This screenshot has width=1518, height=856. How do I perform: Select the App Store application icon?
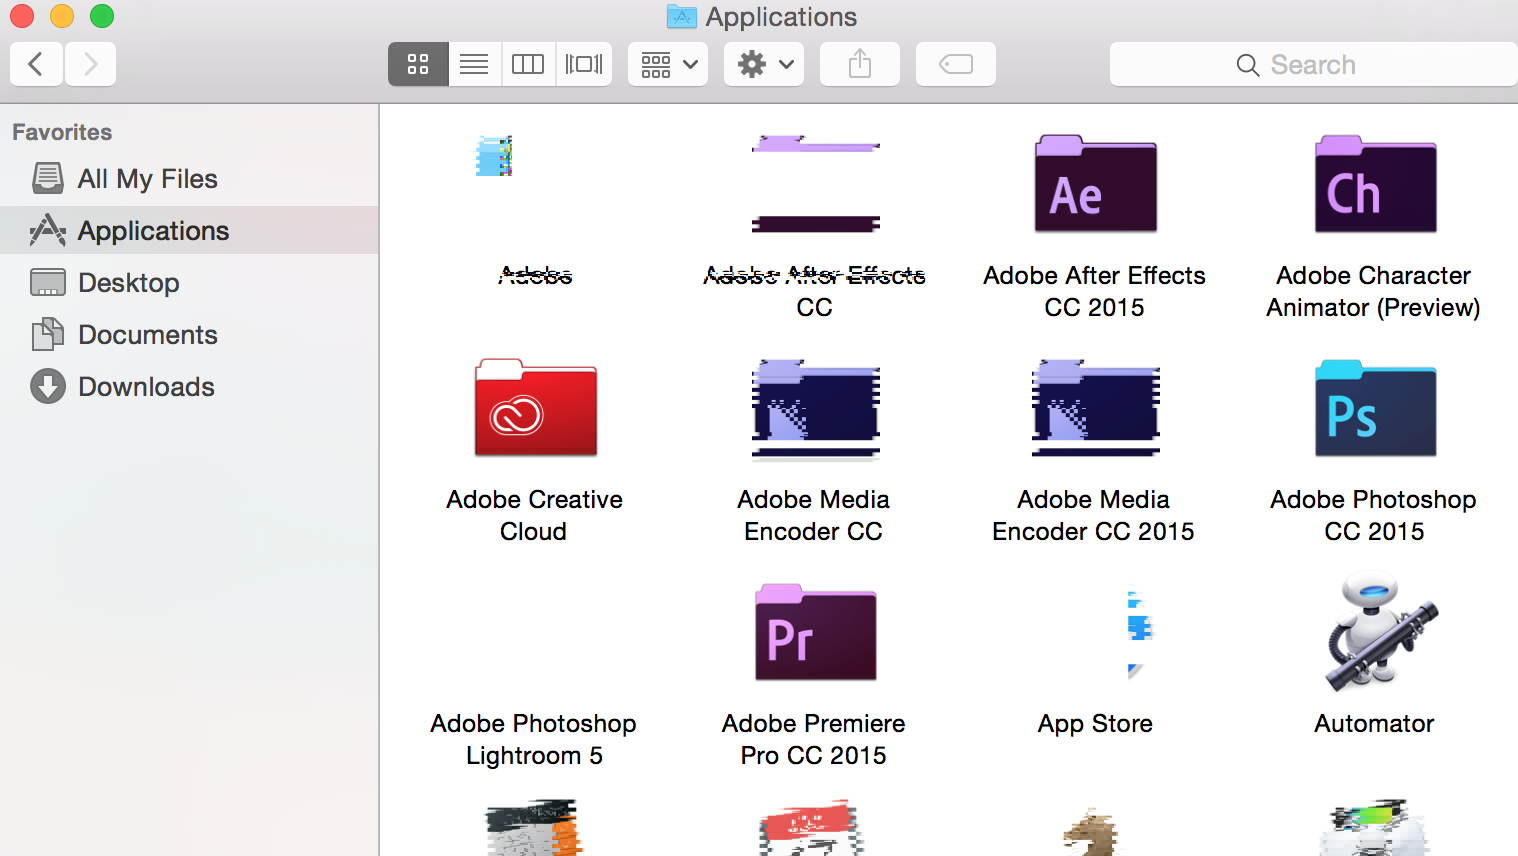[x=1138, y=632]
